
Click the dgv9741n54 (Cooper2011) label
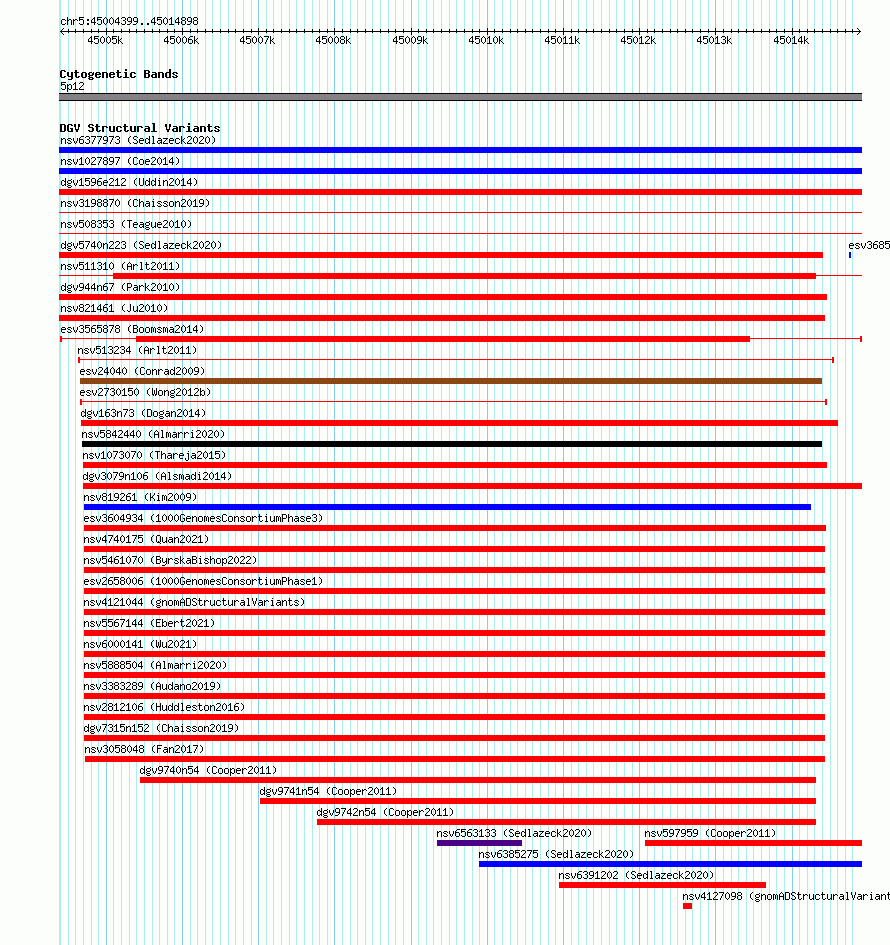tap(328, 791)
